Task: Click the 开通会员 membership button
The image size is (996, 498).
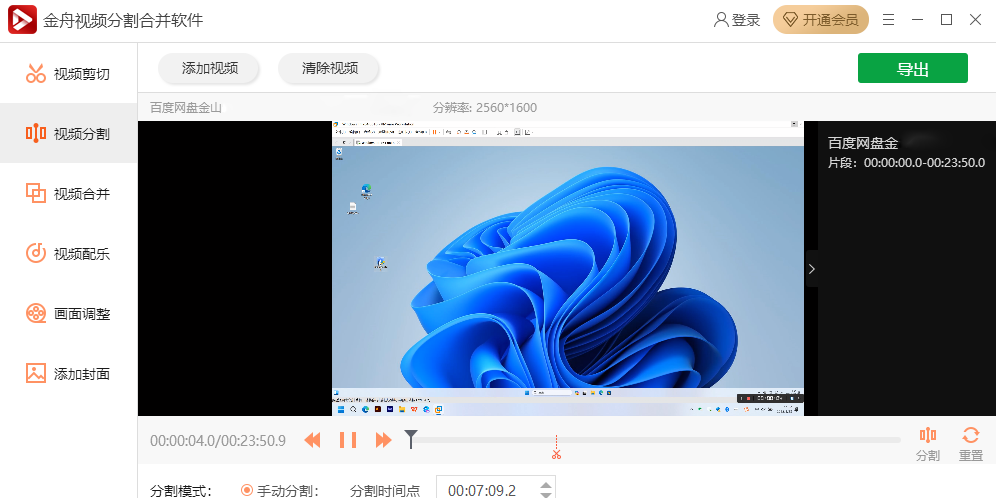Action: coord(821,20)
